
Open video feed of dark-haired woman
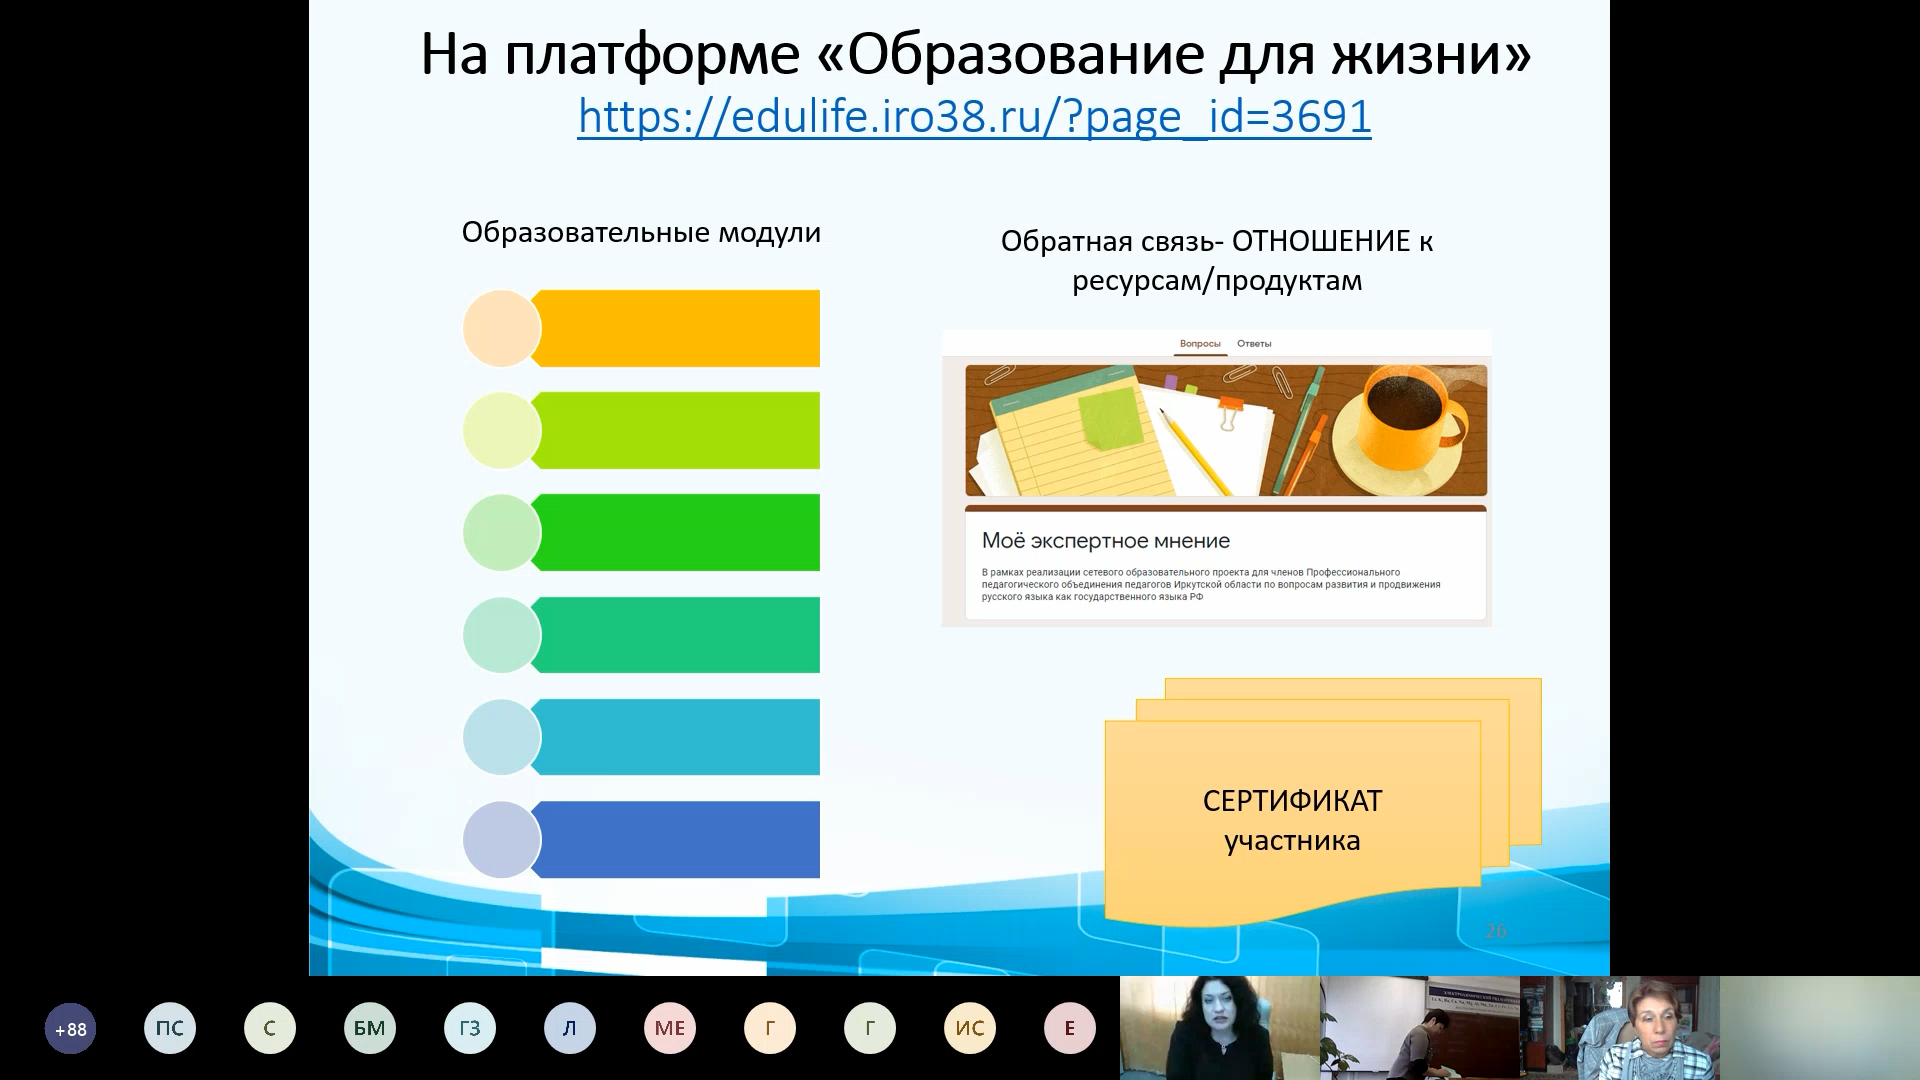[1220, 1028]
